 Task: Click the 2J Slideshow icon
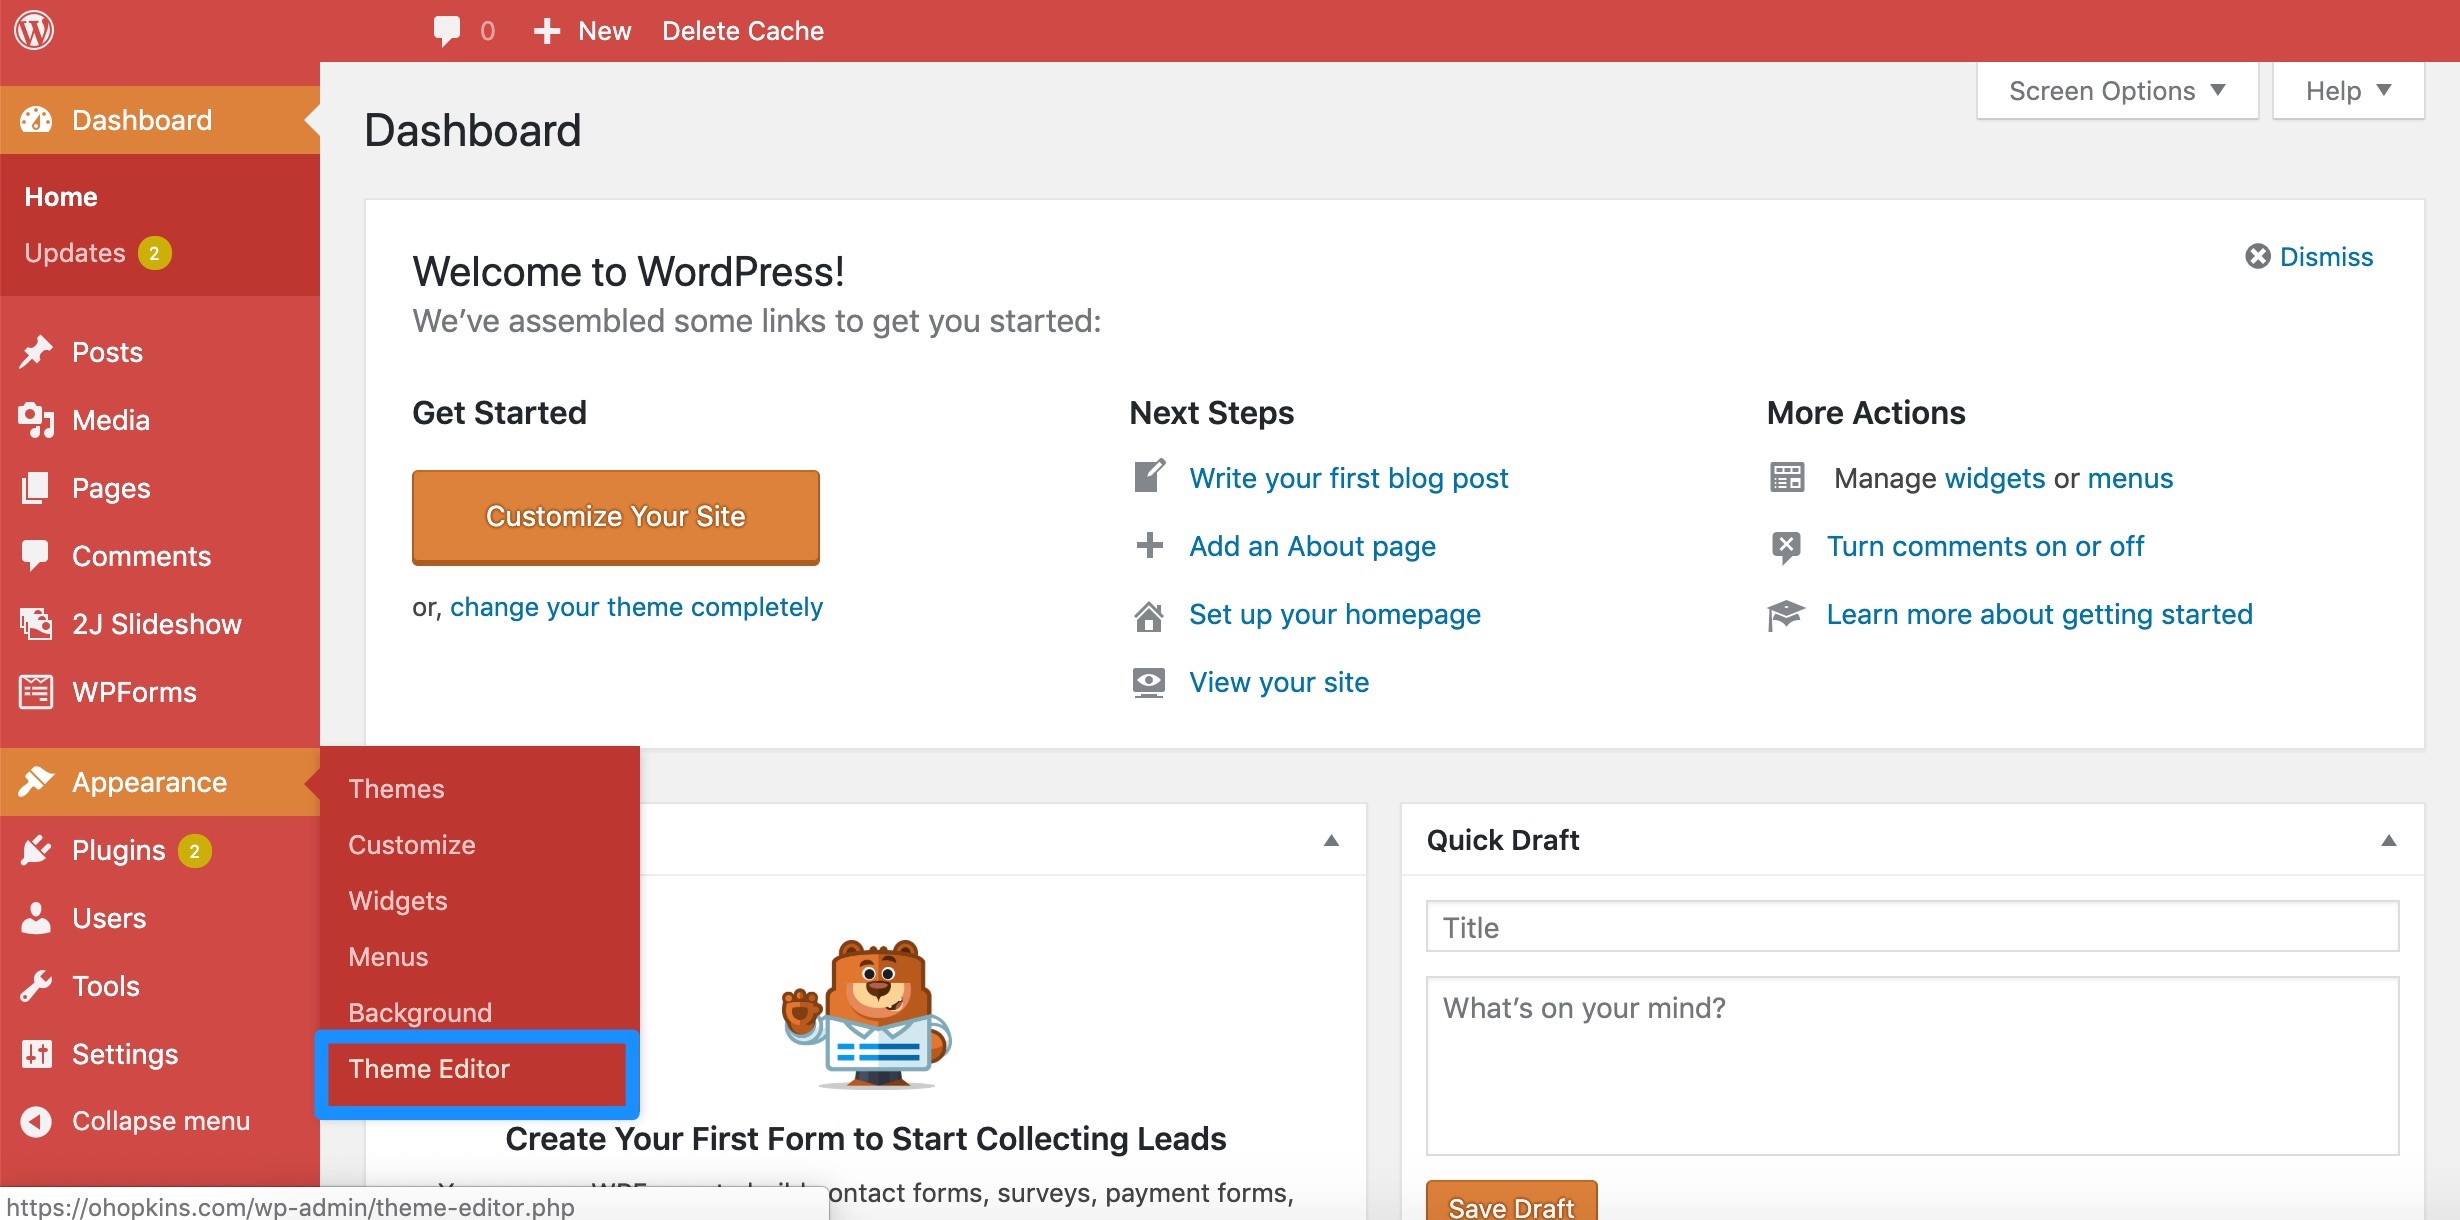(x=36, y=624)
